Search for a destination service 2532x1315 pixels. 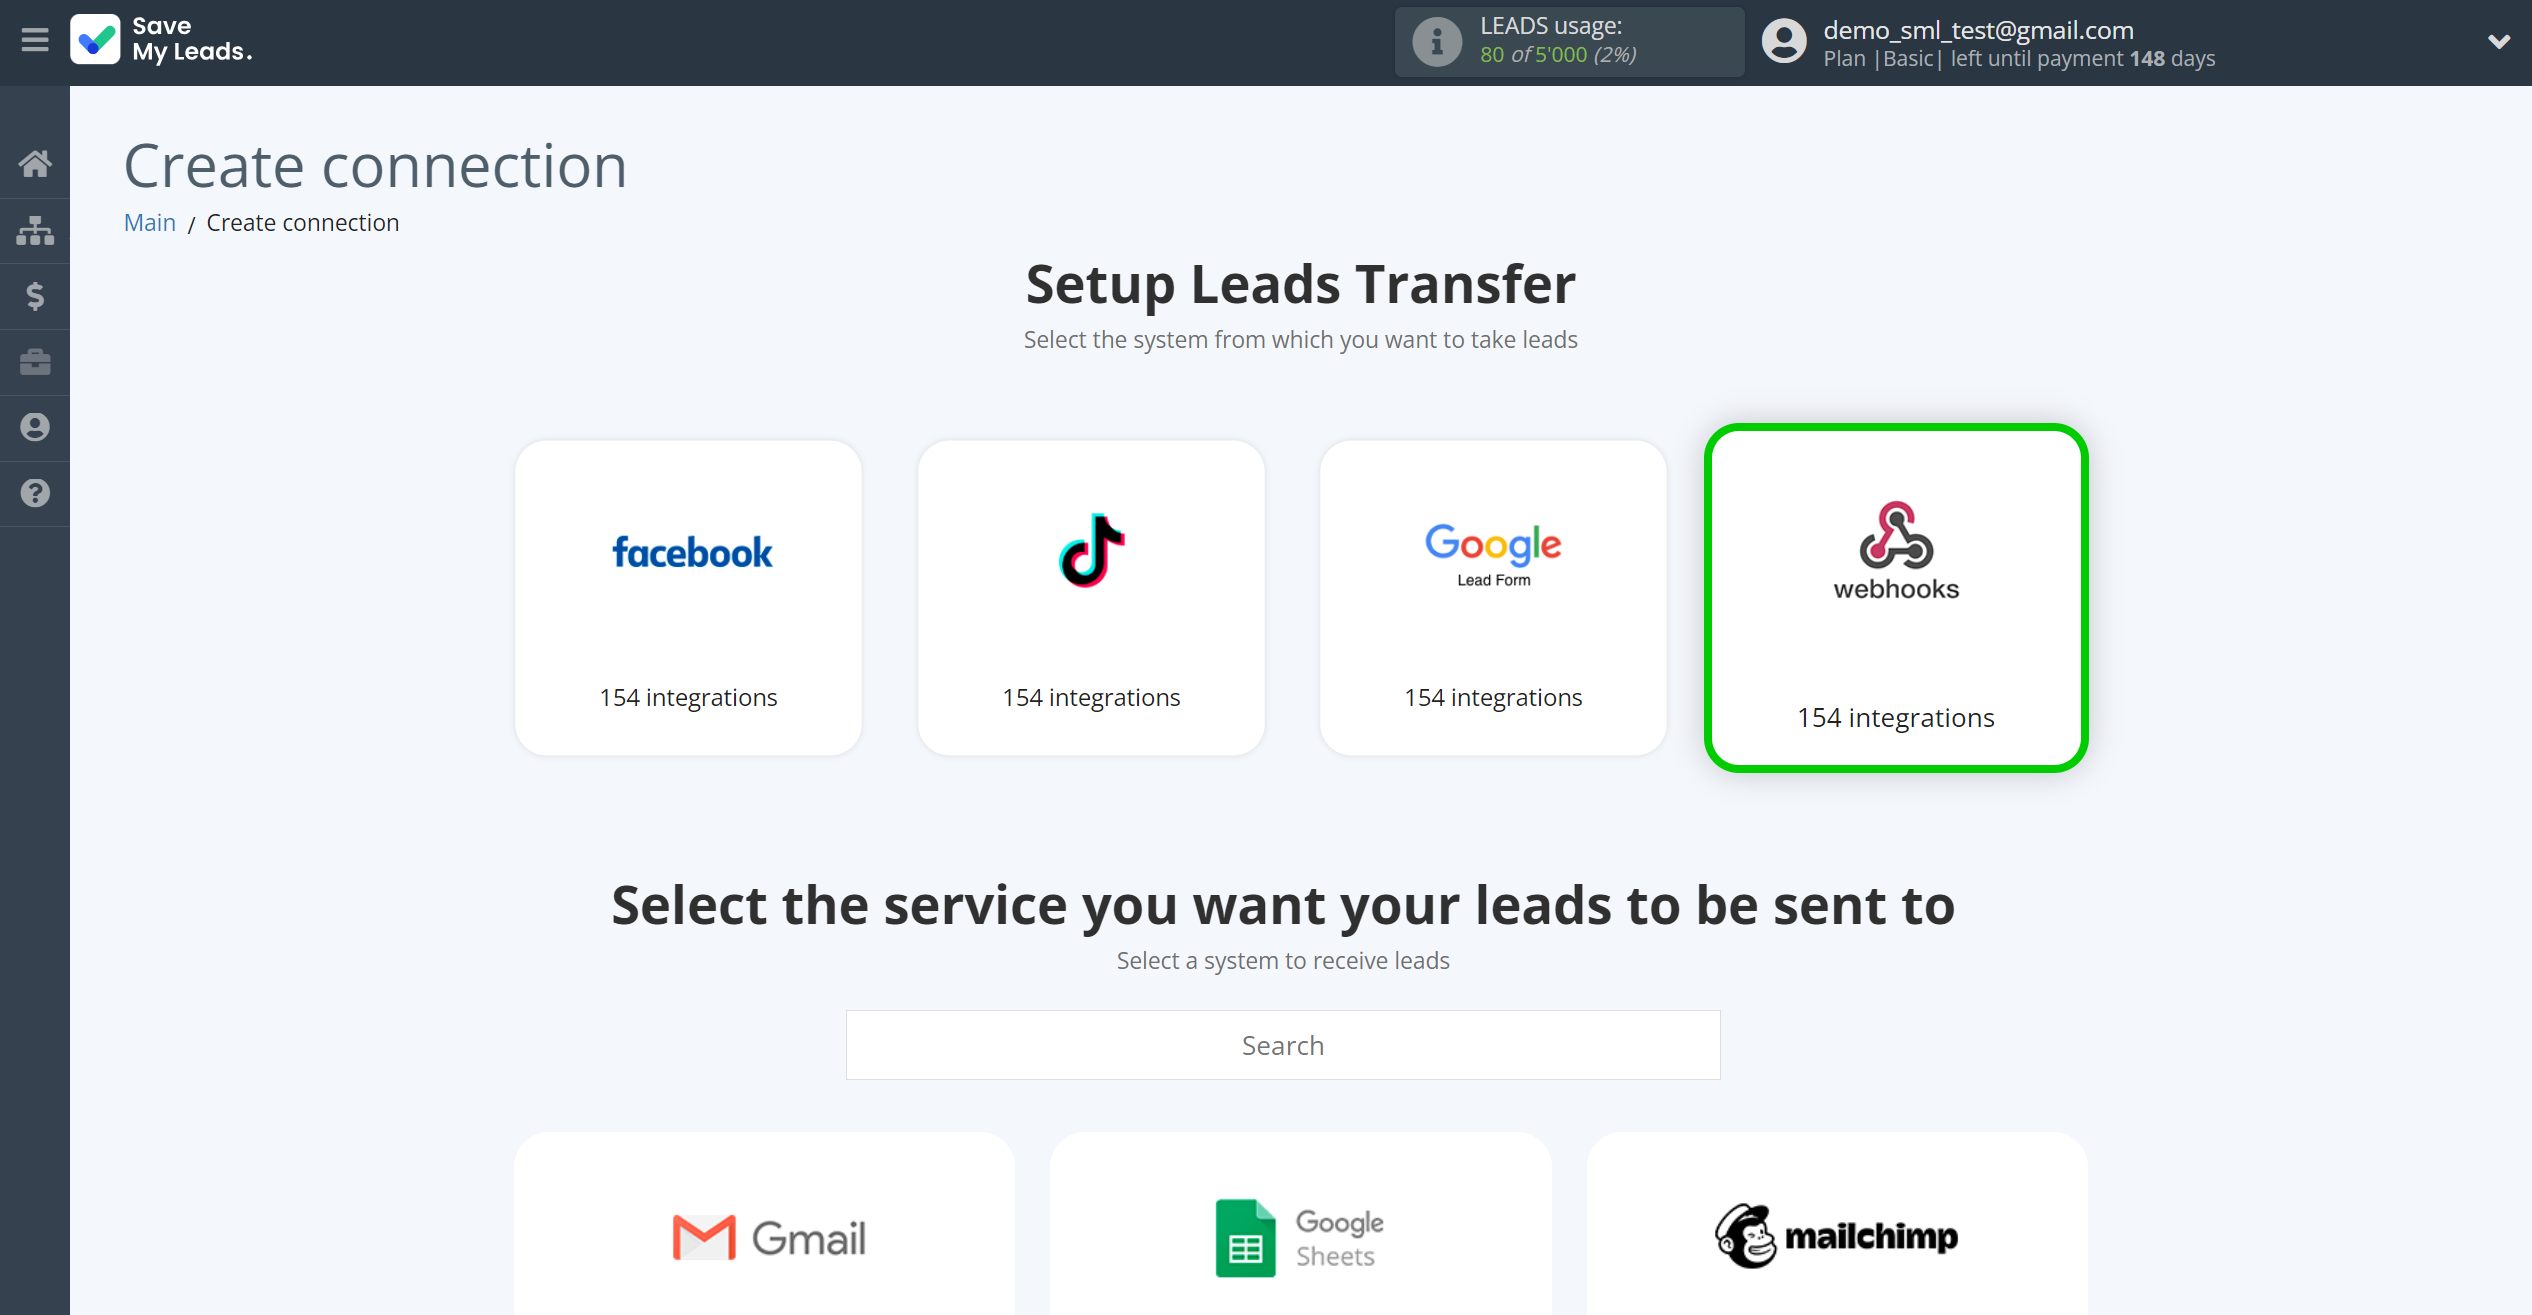click(x=1283, y=1044)
